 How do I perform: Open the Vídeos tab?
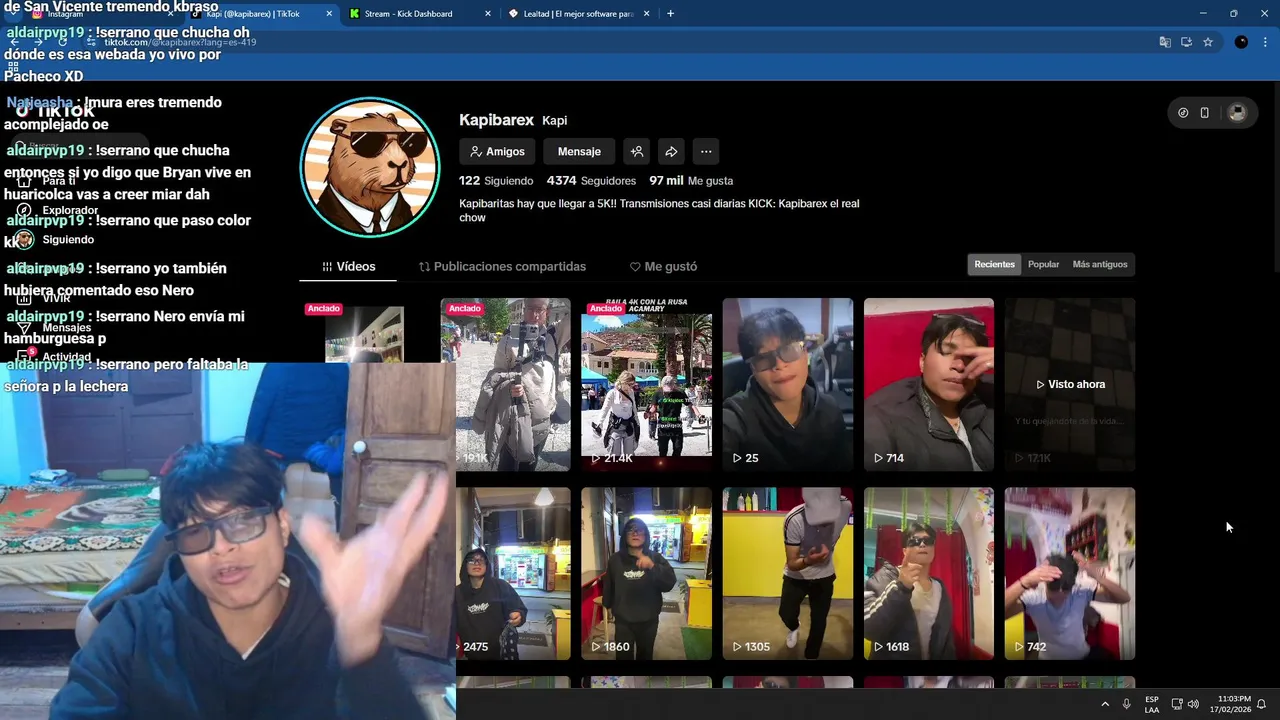(348, 267)
